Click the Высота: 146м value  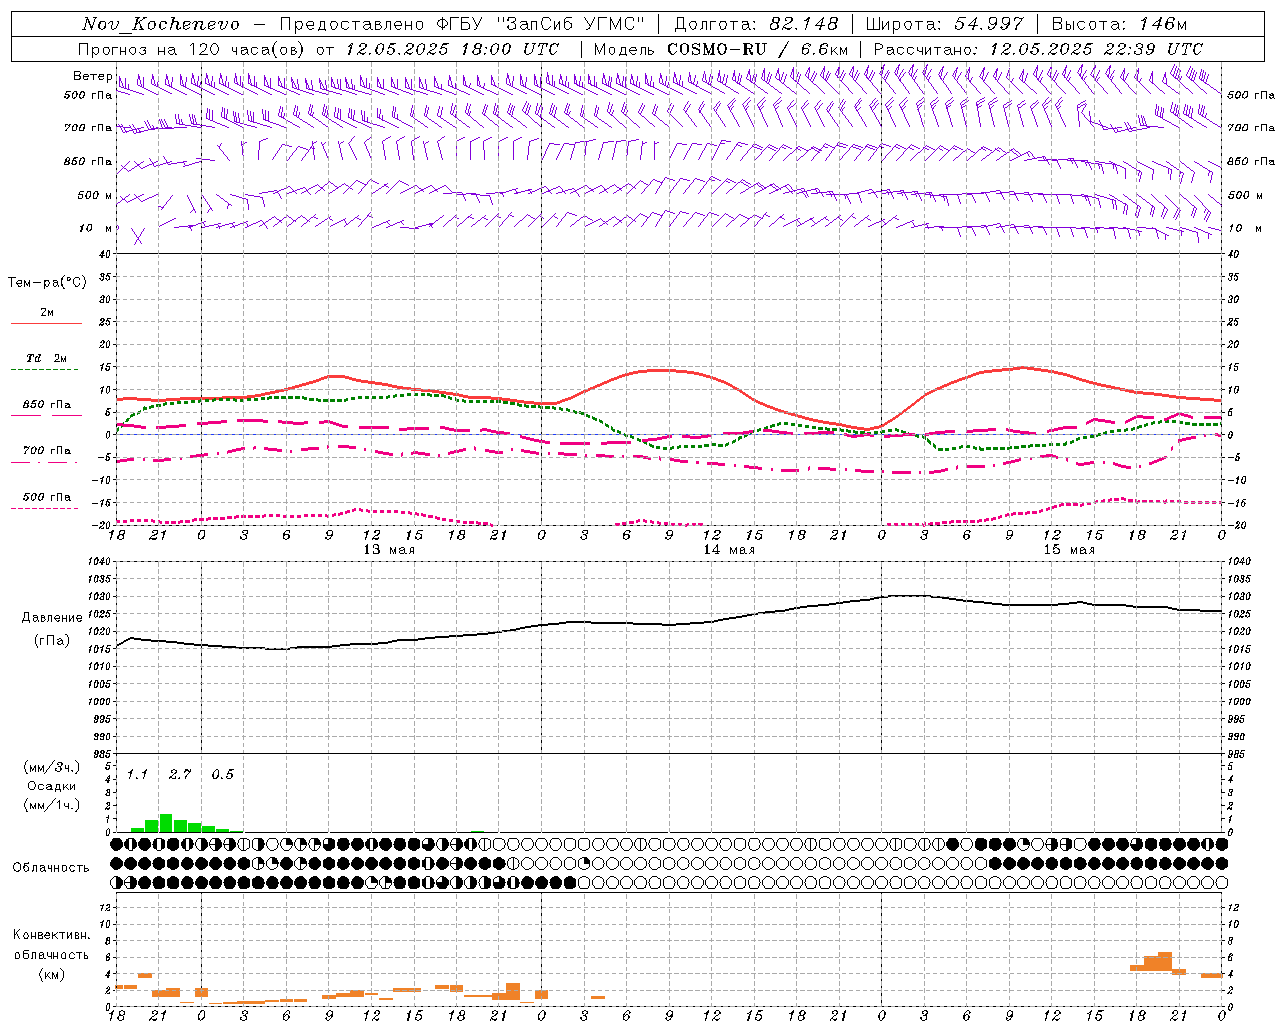tap(1119, 24)
